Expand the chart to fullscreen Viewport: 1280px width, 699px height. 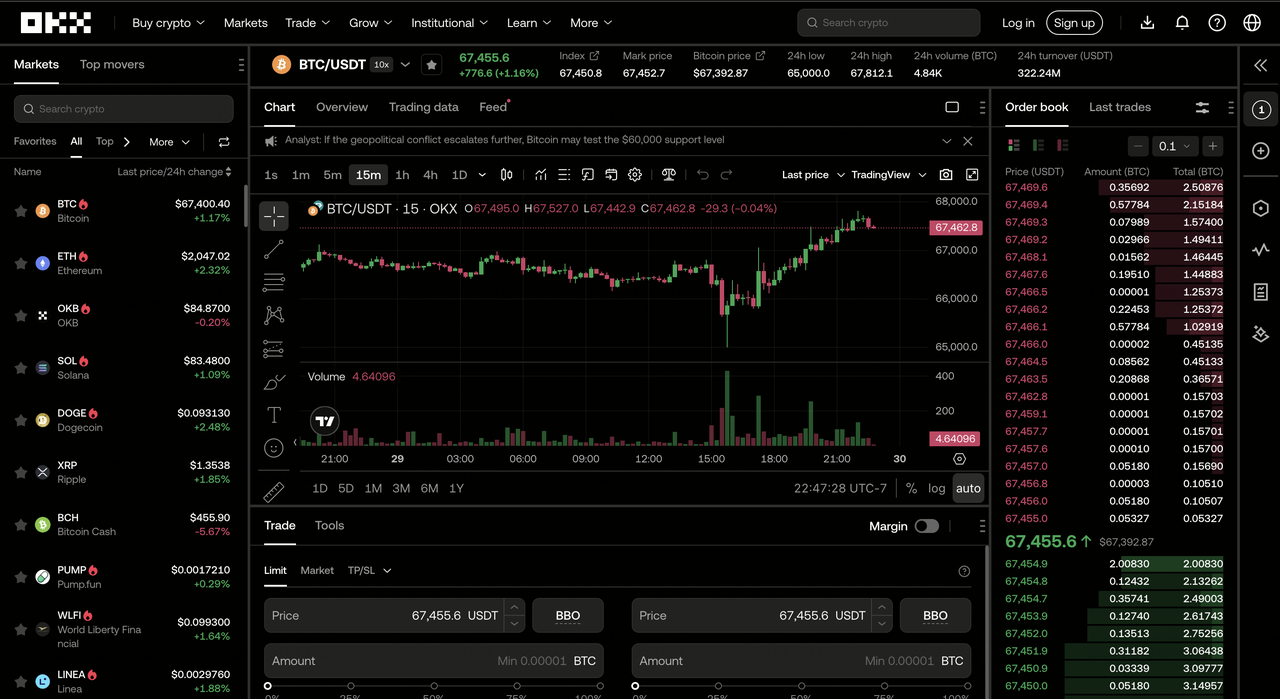tap(972, 175)
